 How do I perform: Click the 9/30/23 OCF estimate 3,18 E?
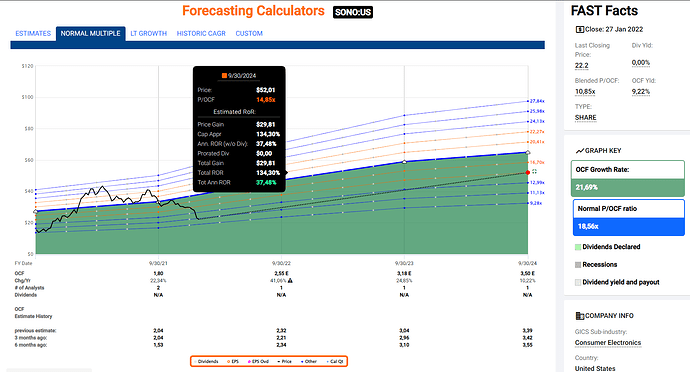[x=404, y=273]
